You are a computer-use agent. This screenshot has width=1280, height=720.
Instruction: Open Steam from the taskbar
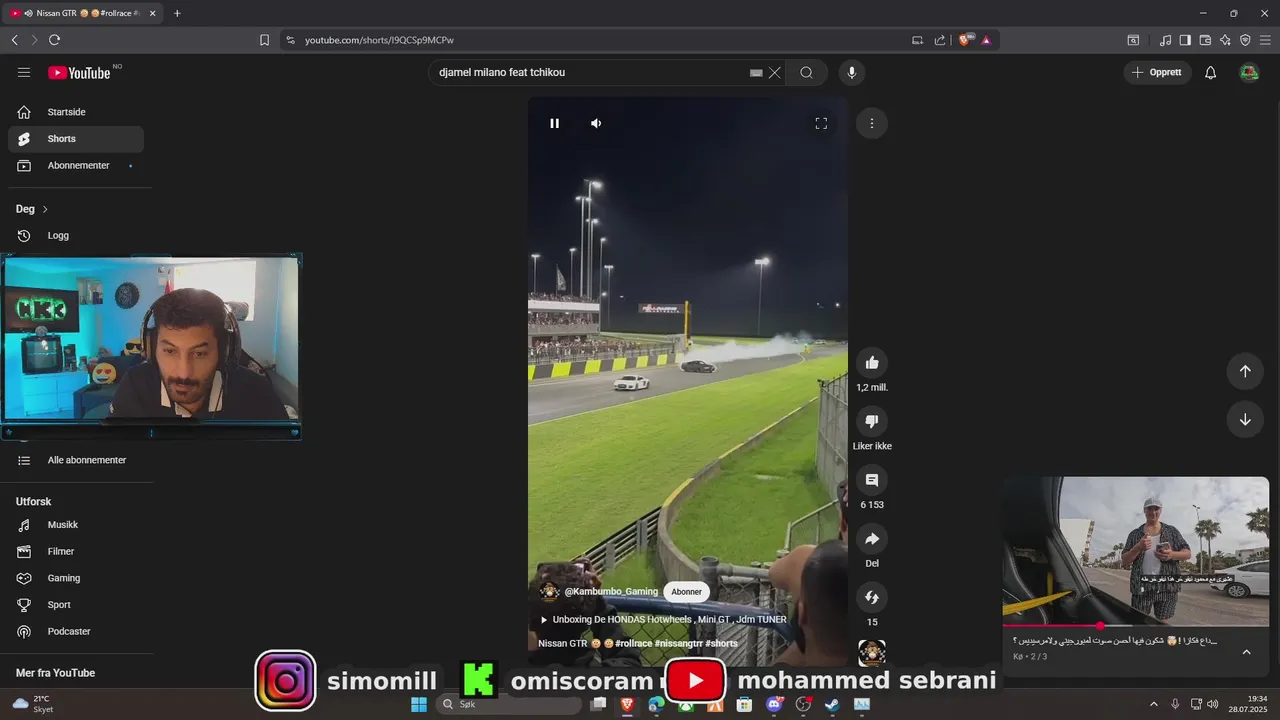832,704
